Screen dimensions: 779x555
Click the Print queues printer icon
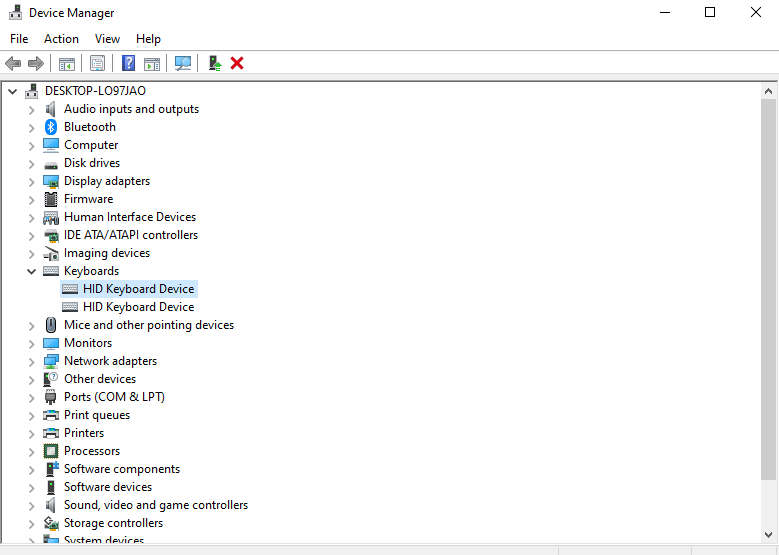click(51, 415)
